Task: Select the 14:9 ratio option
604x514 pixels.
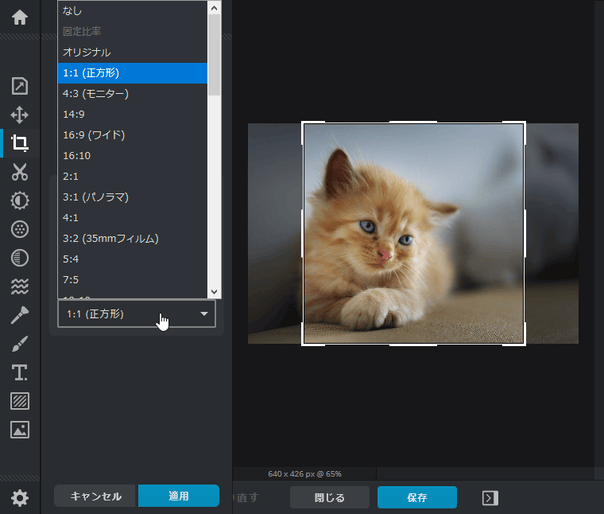Action: pyautogui.click(x=132, y=114)
